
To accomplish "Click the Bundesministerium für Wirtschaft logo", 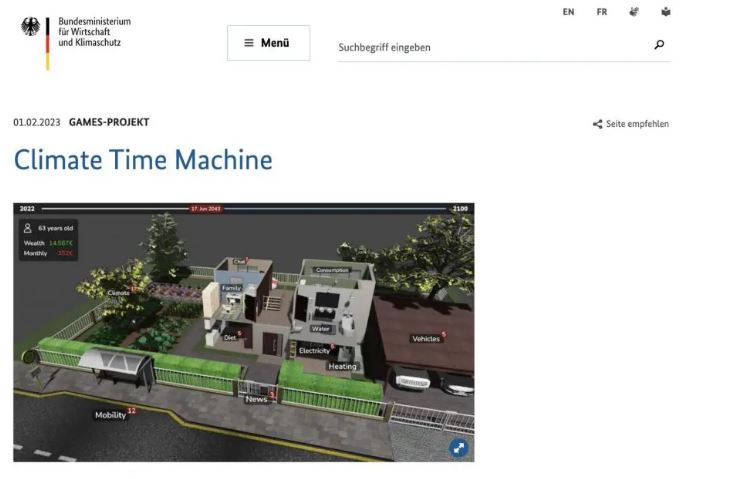I will pos(76,43).
